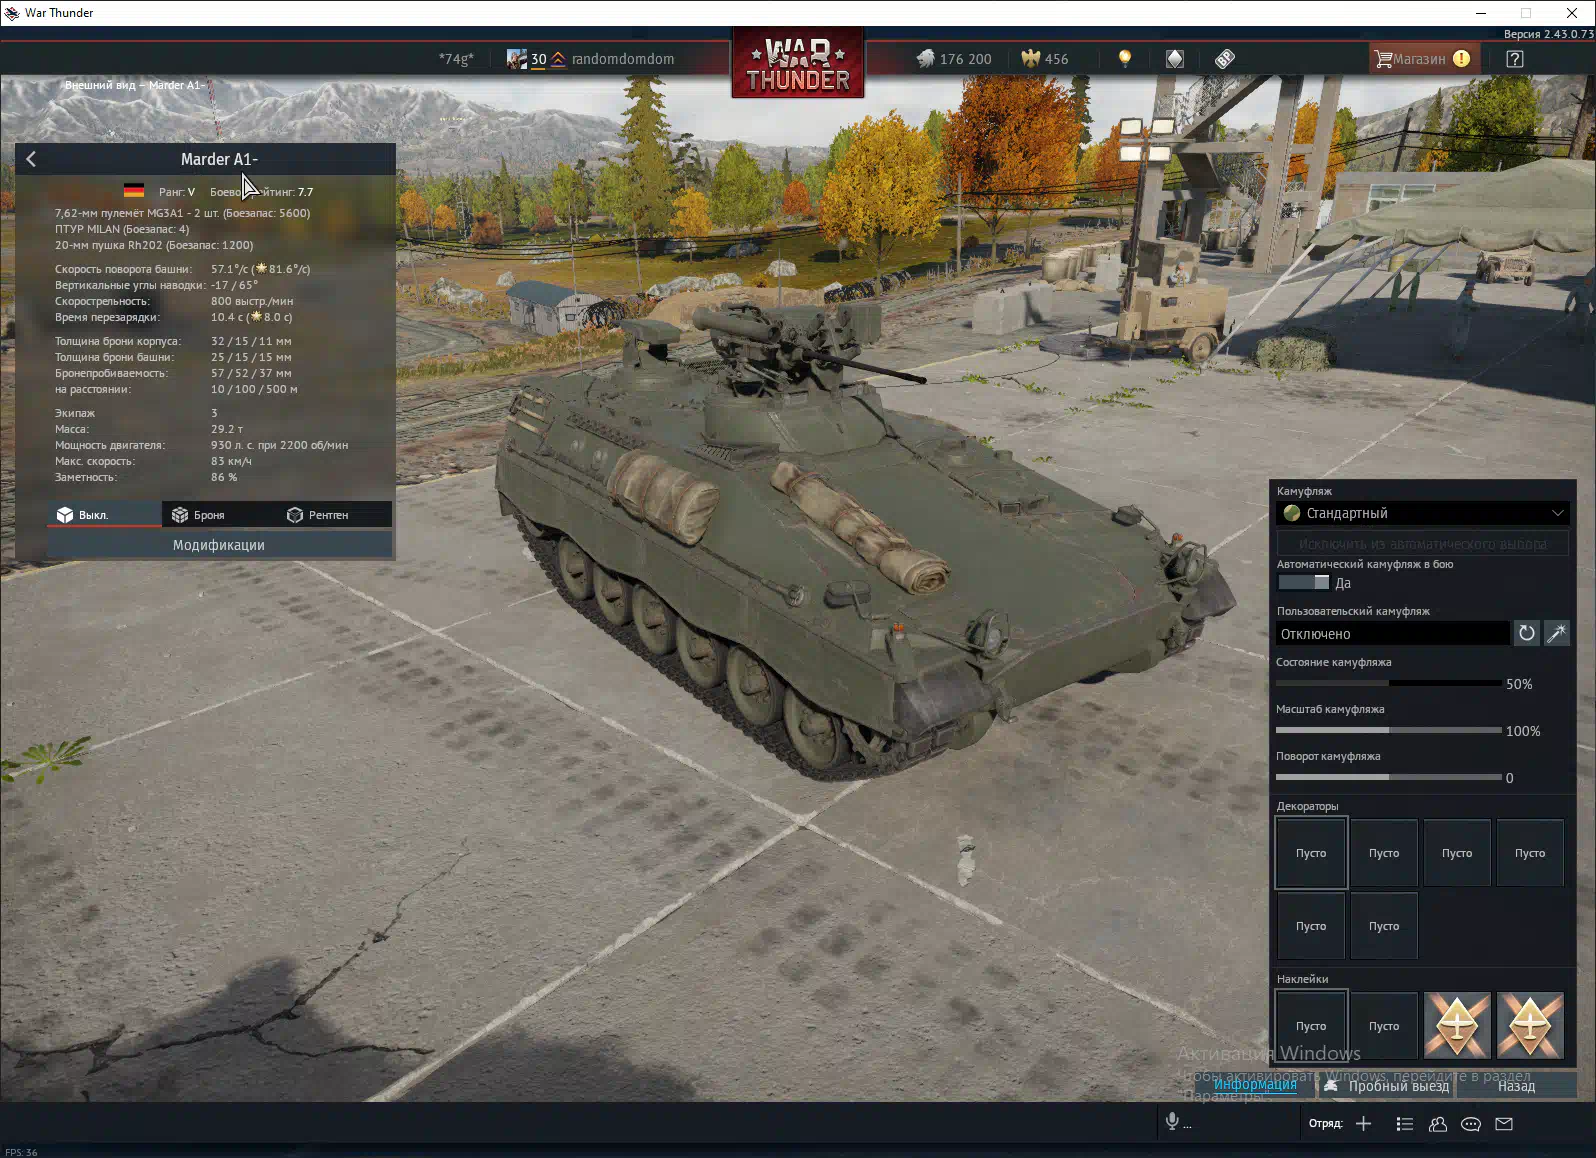The image size is (1596, 1158).
Task: Maximize the War Thunder window
Action: [1526, 13]
